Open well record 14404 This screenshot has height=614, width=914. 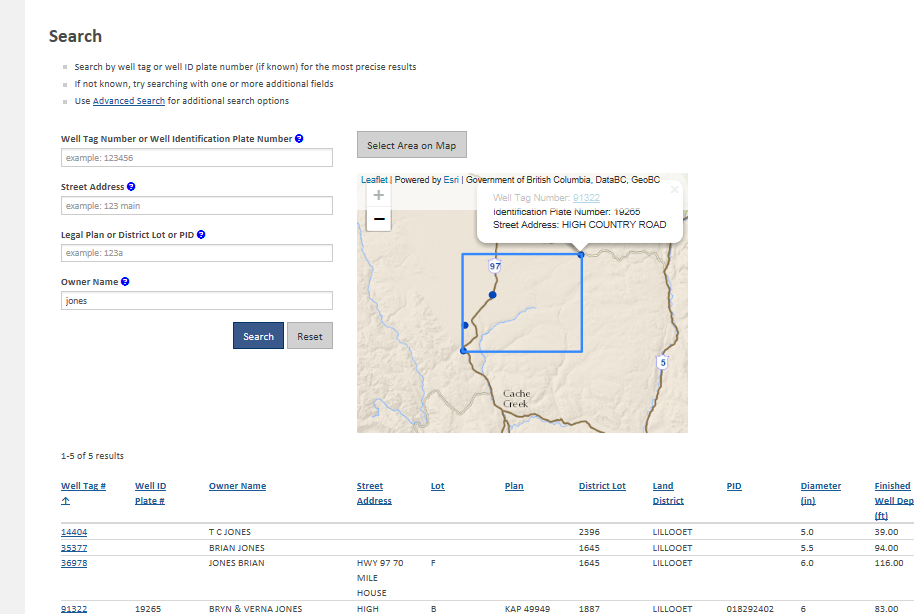point(74,531)
